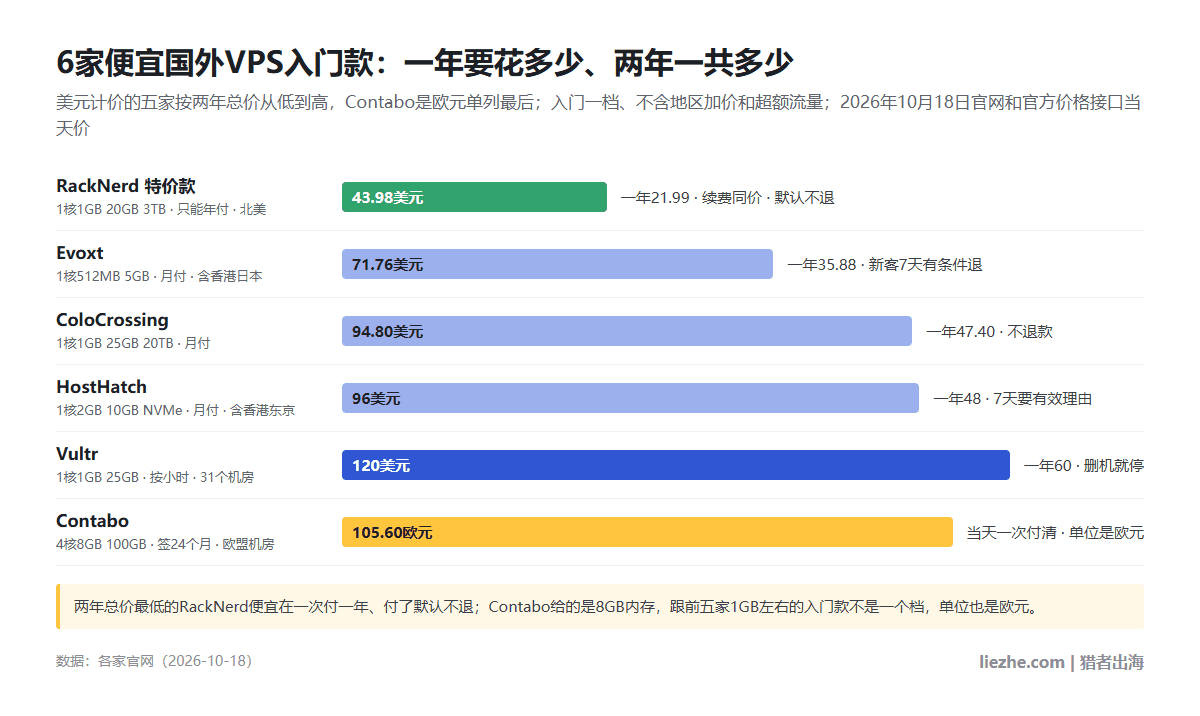Select the RackNerd 特价款 label

[126, 186]
